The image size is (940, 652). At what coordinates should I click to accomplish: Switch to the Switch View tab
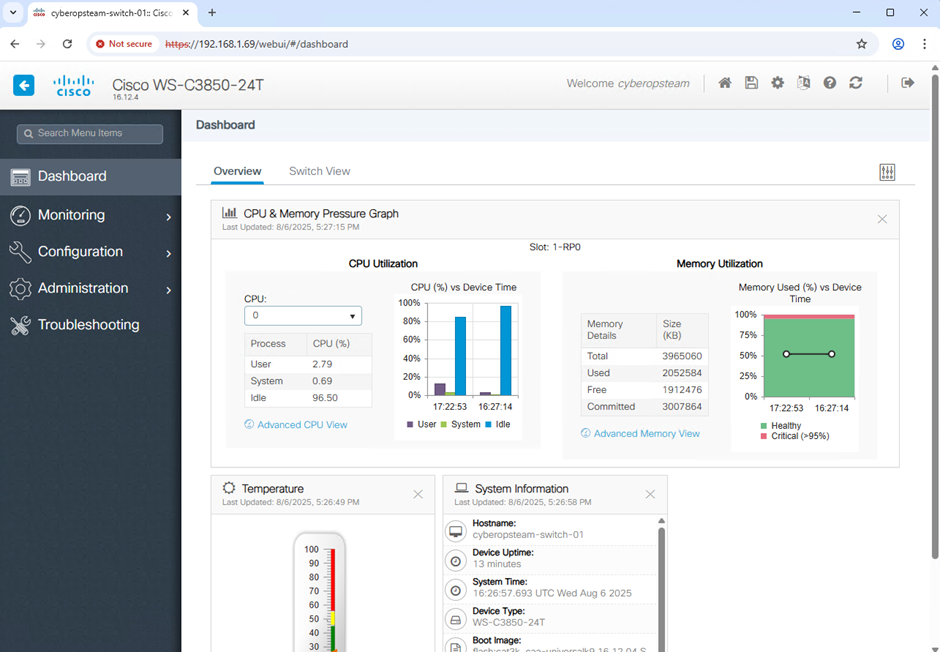click(320, 171)
